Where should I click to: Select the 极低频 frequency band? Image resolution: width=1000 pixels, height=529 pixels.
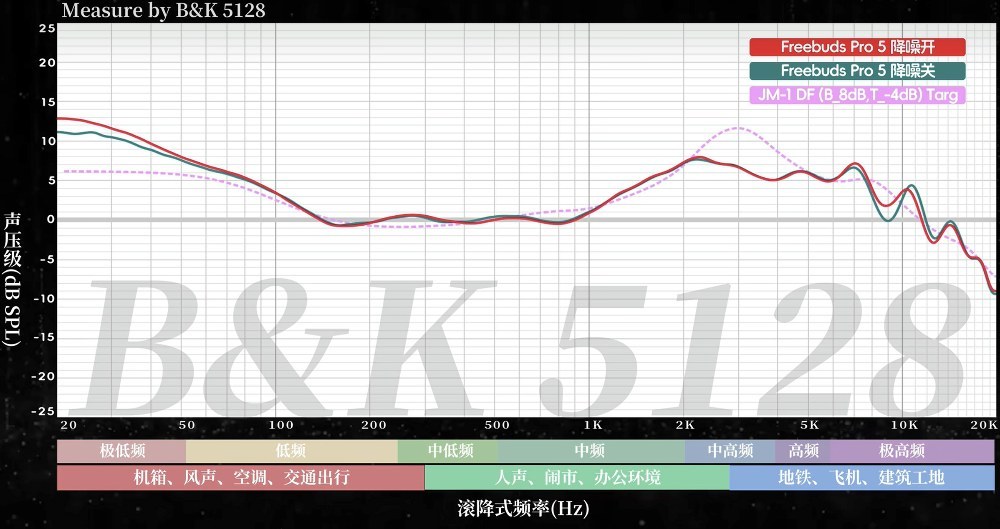[122, 451]
